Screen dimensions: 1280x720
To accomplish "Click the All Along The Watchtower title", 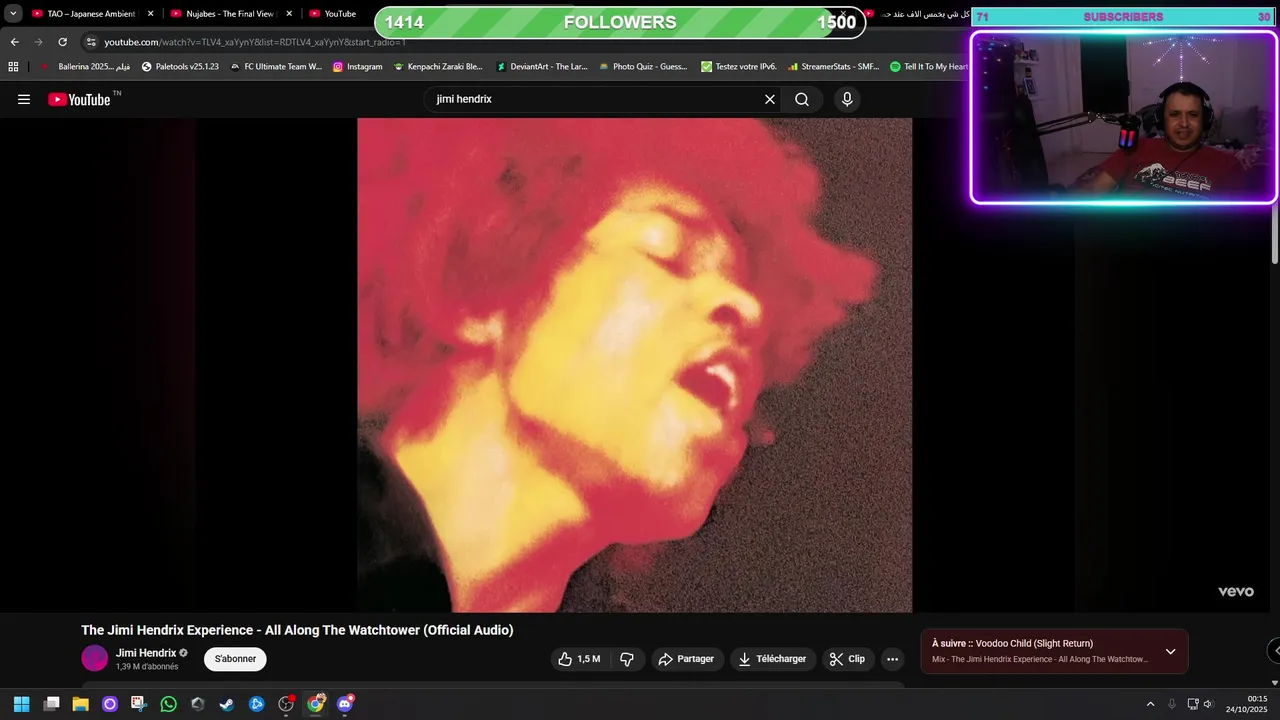I will [297, 630].
